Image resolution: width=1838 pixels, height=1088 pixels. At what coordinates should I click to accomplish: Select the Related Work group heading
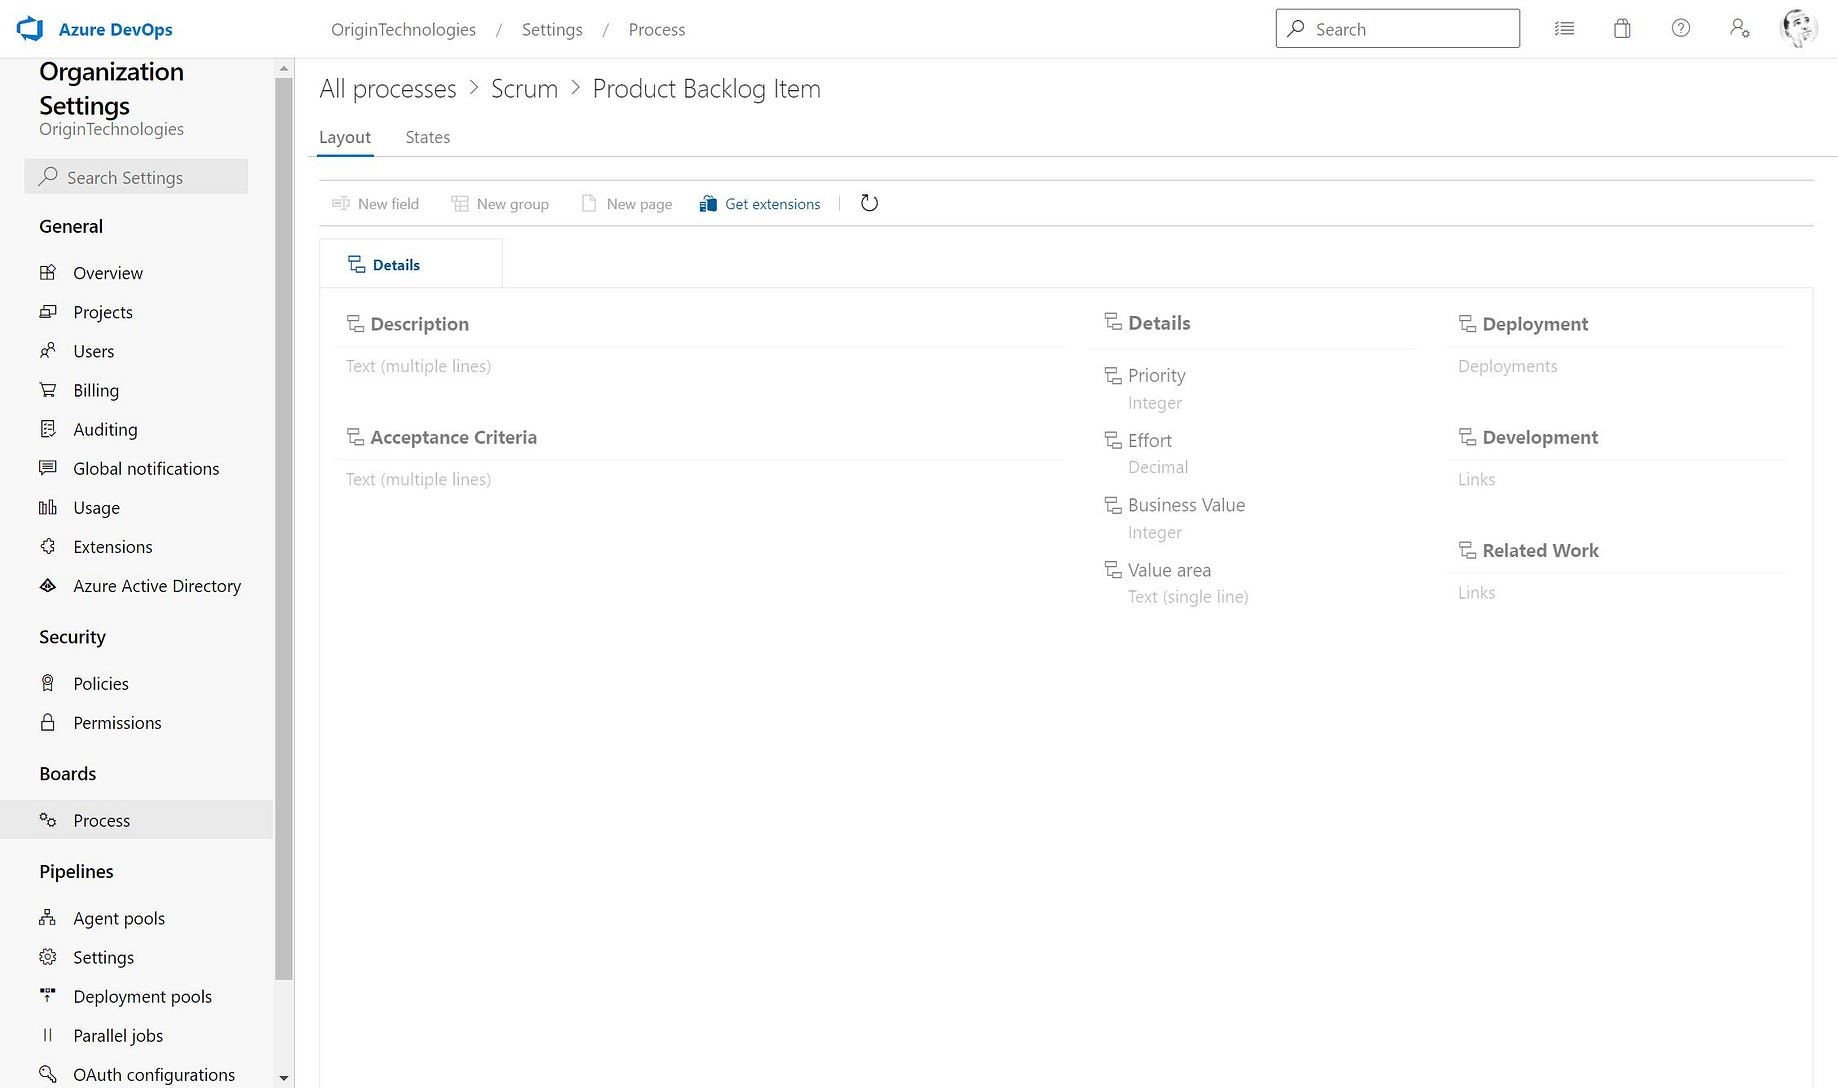click(1540, 550)
